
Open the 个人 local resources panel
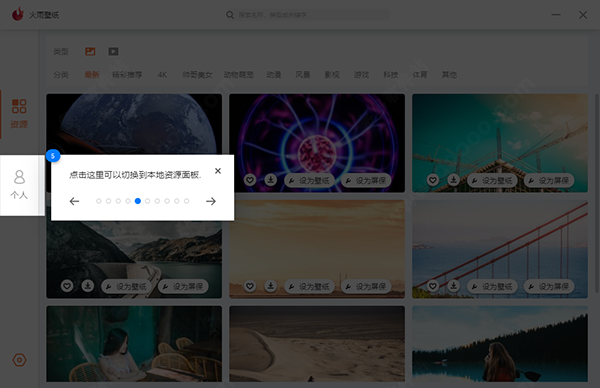pyautogui.click(x=19, y=185)
